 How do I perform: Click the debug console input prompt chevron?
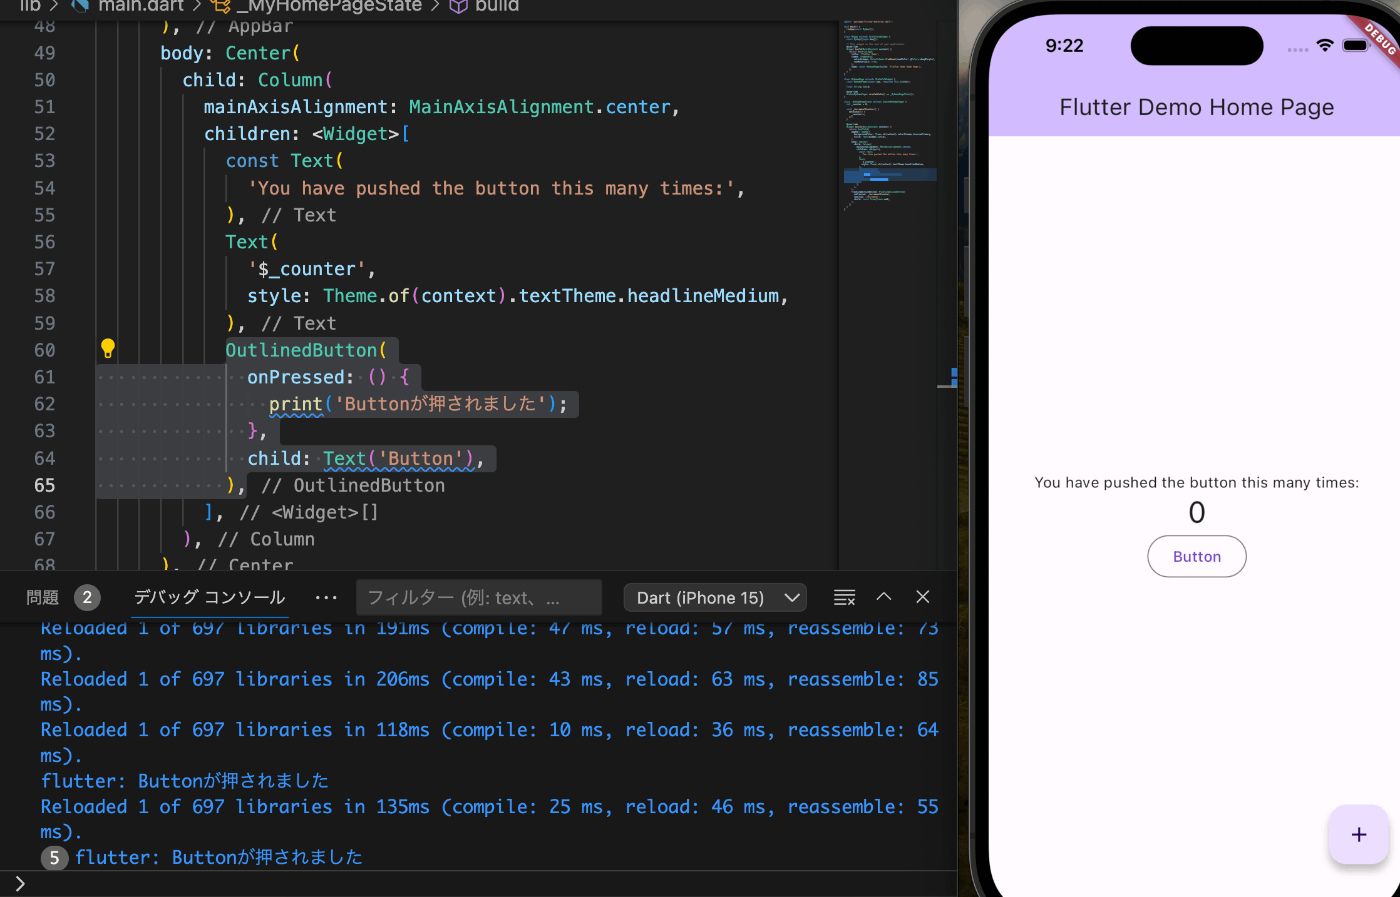coord(19,884)
